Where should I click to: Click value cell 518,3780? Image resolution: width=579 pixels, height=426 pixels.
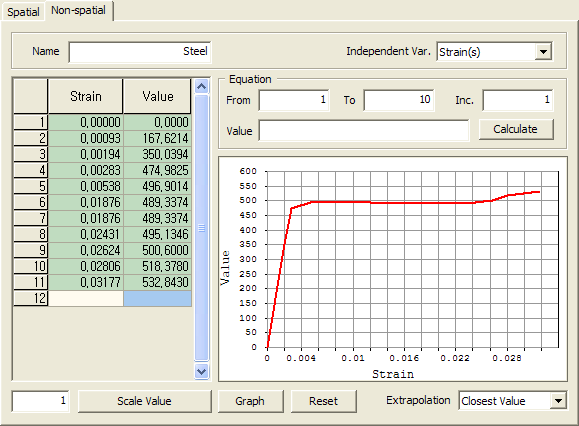click(x=157, y=266)
